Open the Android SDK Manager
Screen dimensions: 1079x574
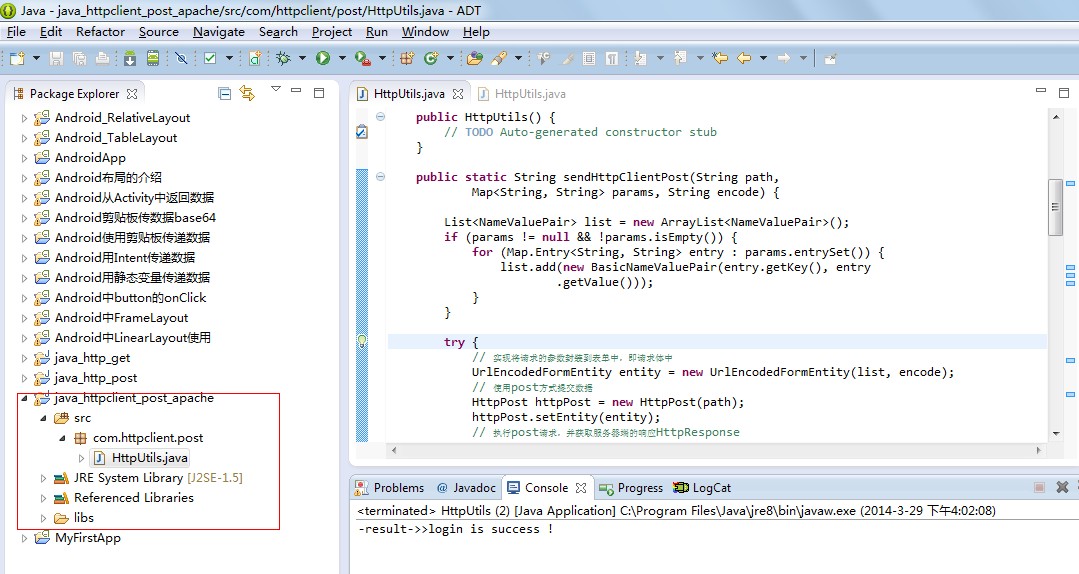point(130,59)
